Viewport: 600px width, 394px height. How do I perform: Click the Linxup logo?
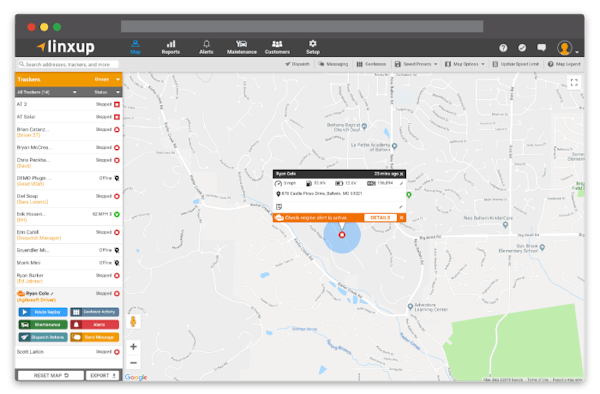click(x=66, y=47)
